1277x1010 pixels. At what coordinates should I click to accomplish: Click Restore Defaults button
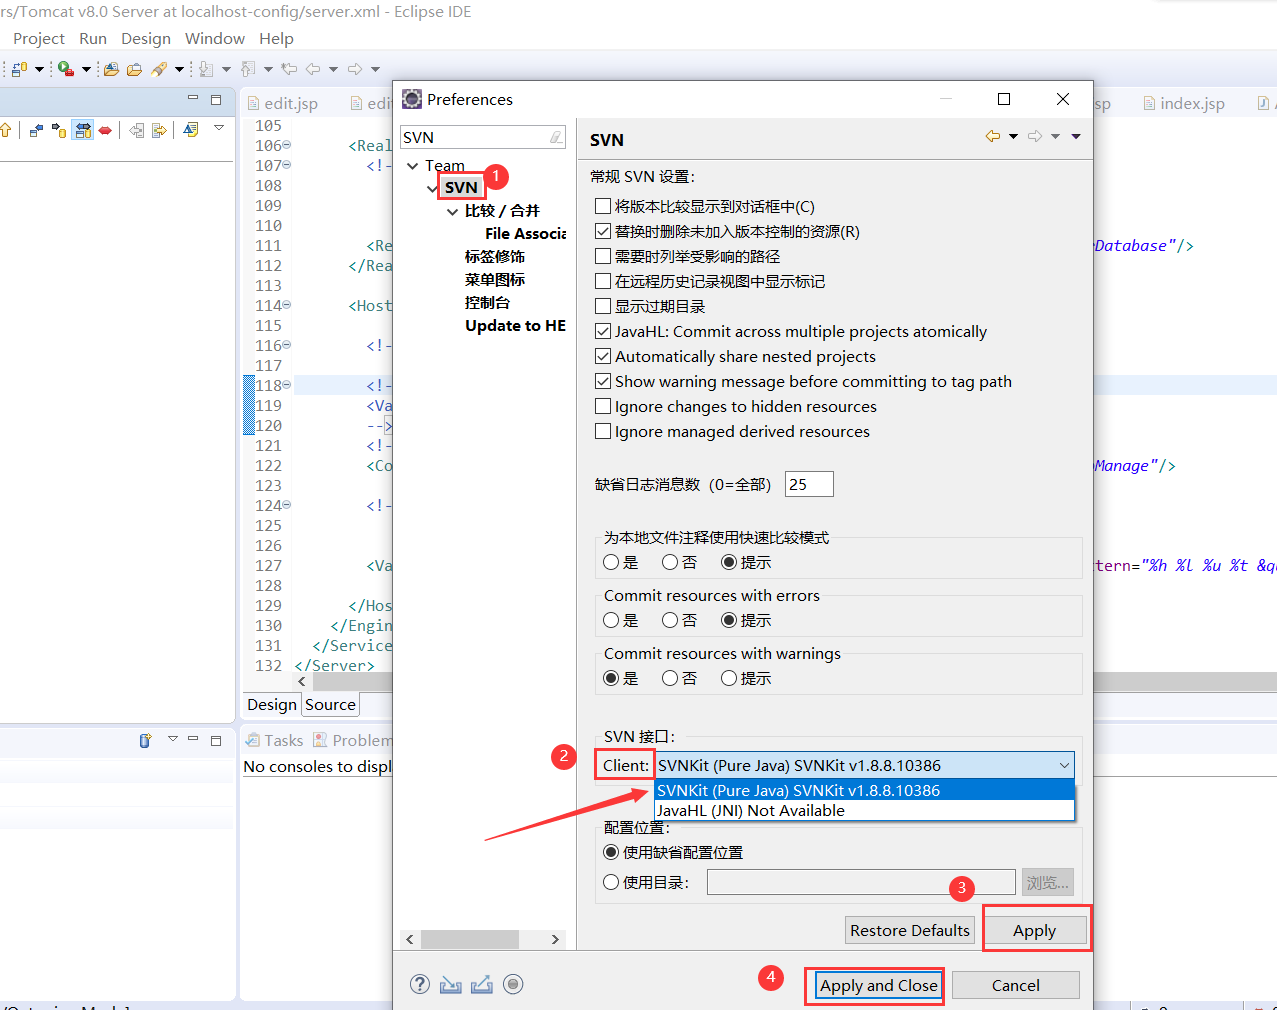910,930
